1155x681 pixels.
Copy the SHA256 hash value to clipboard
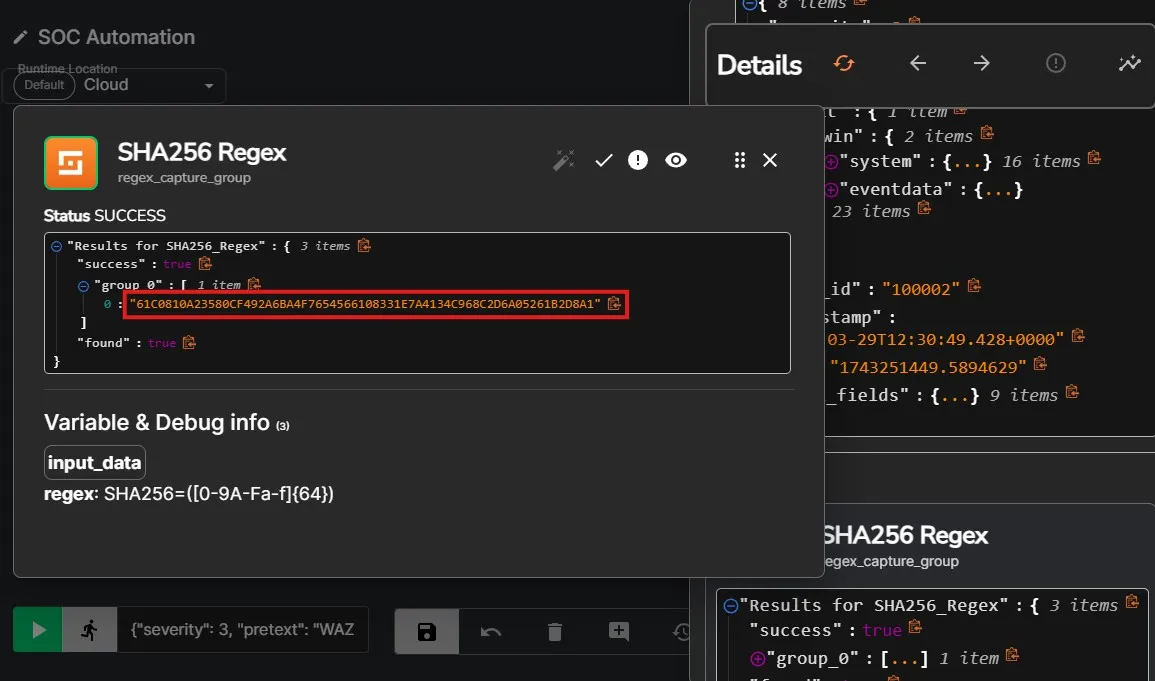[x=615, y=303]
